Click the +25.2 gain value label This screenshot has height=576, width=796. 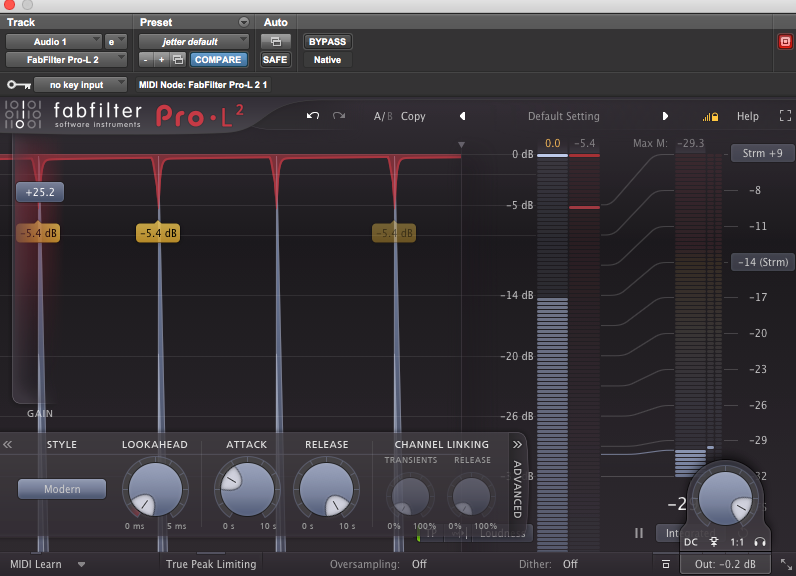click(x=40, y=192)
